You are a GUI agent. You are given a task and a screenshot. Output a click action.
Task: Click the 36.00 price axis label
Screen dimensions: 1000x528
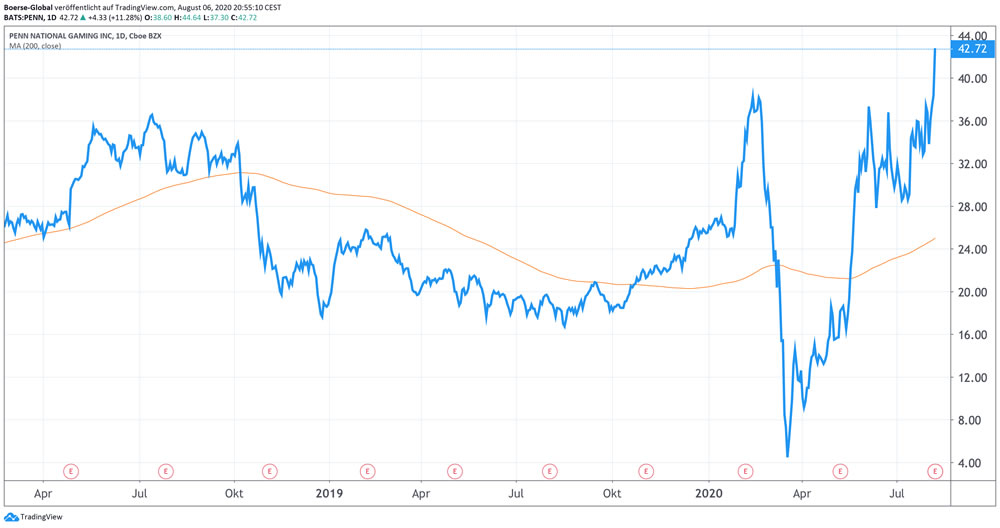(972, 121)
